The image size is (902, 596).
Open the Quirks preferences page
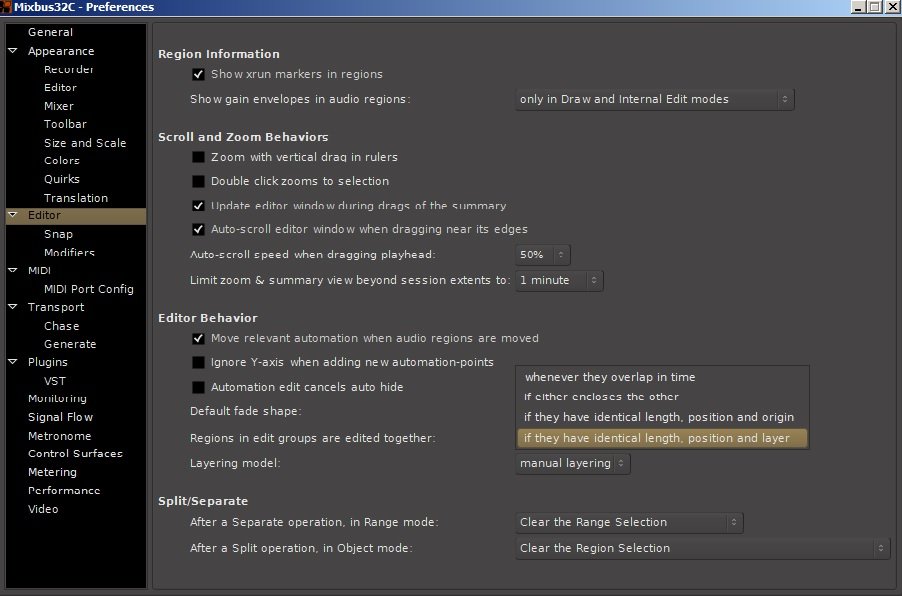62,179
